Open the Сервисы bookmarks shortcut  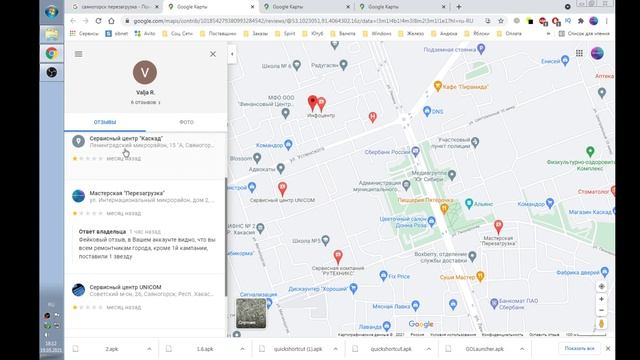click(84, 33)
